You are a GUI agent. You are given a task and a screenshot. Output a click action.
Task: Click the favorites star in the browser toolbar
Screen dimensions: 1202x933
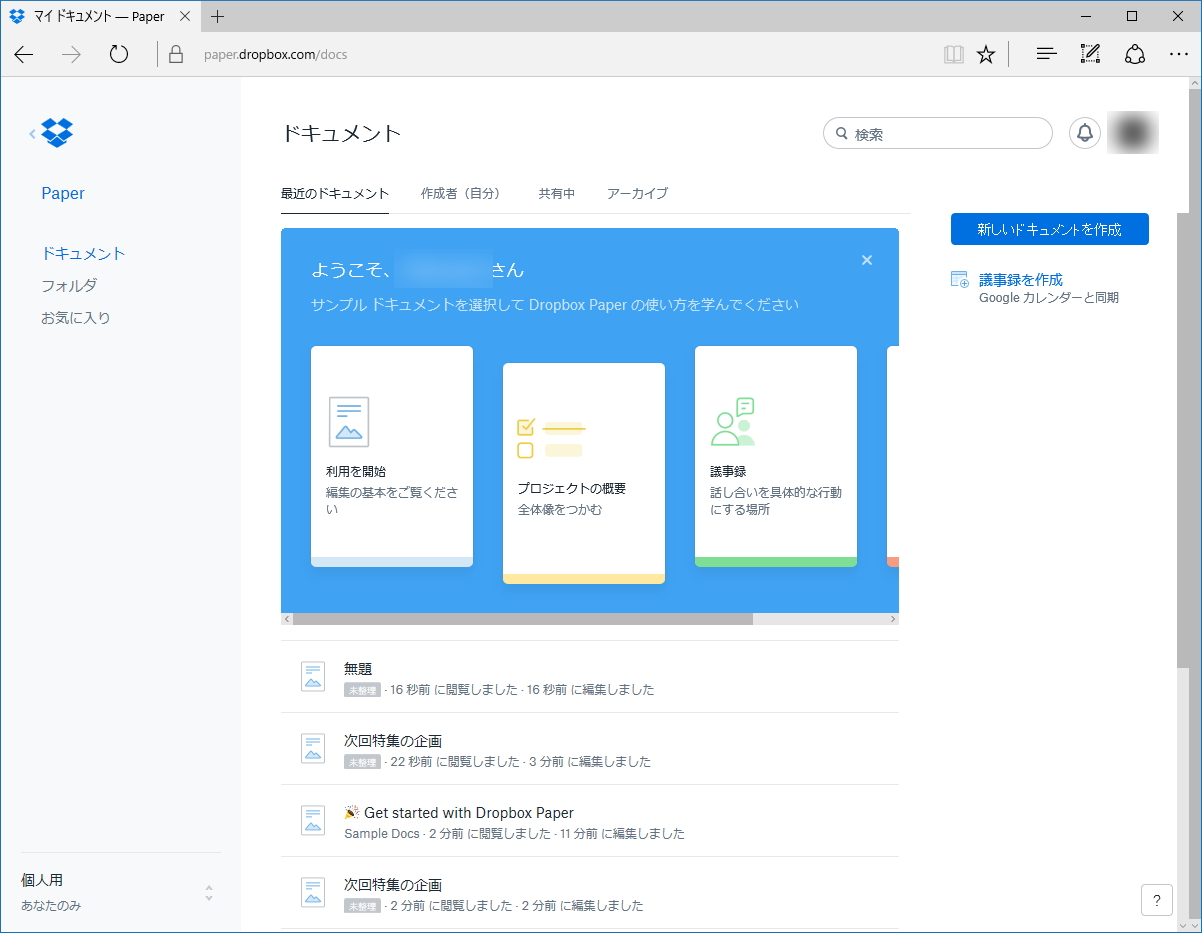(986, 54)
